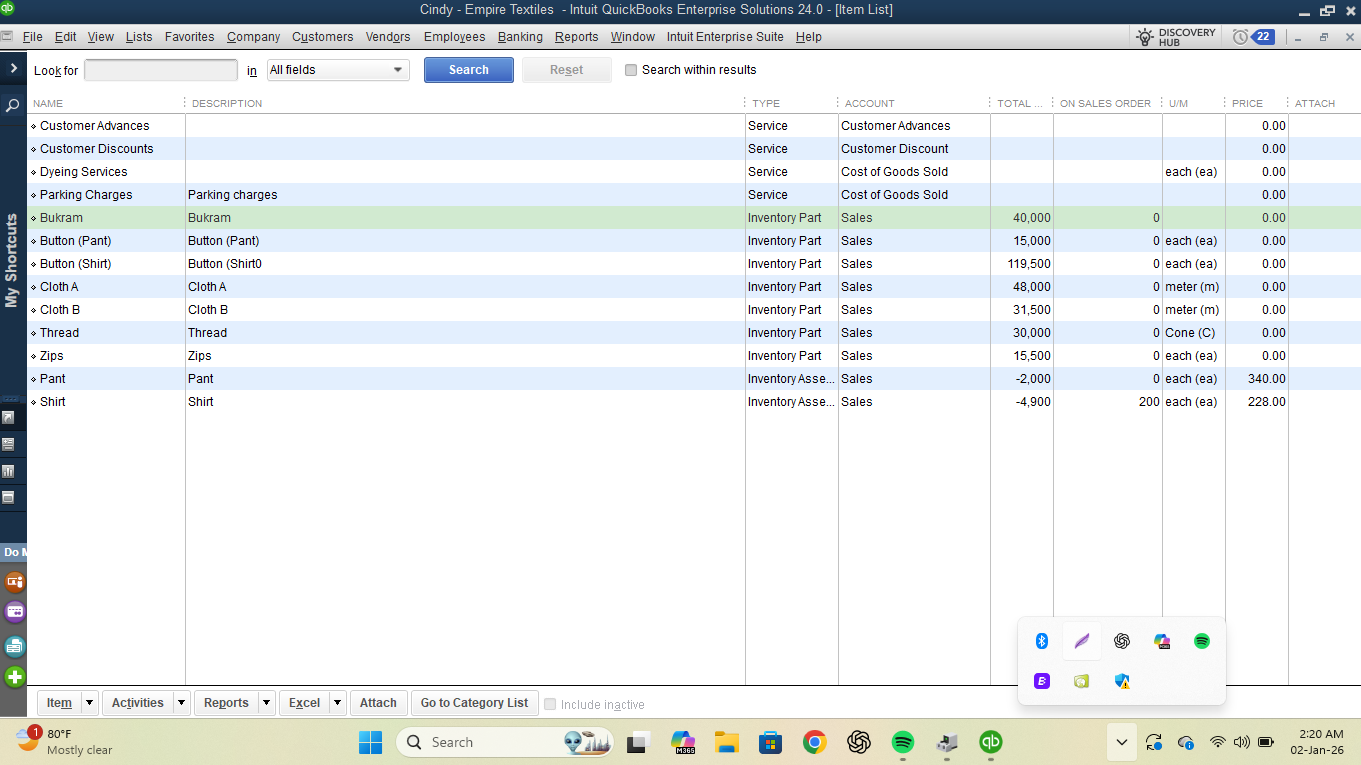Open Windows Security shield with warning

(1121, 681)
